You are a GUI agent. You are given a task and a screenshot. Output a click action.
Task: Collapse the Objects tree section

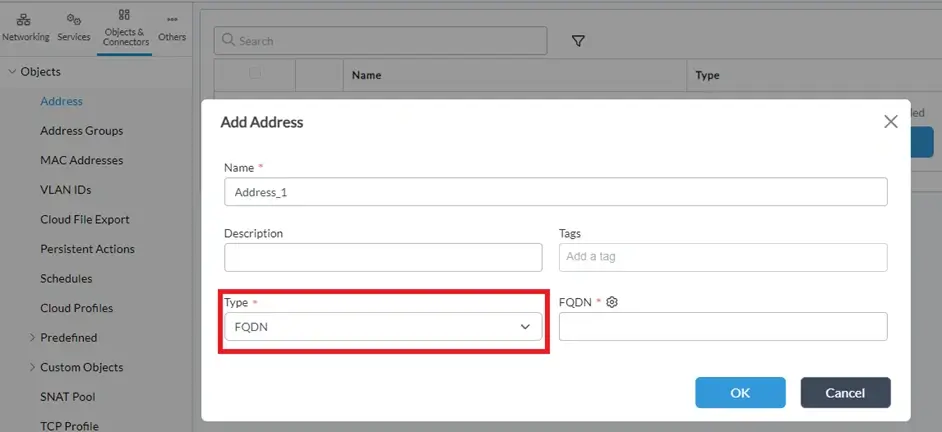(12, 72)
